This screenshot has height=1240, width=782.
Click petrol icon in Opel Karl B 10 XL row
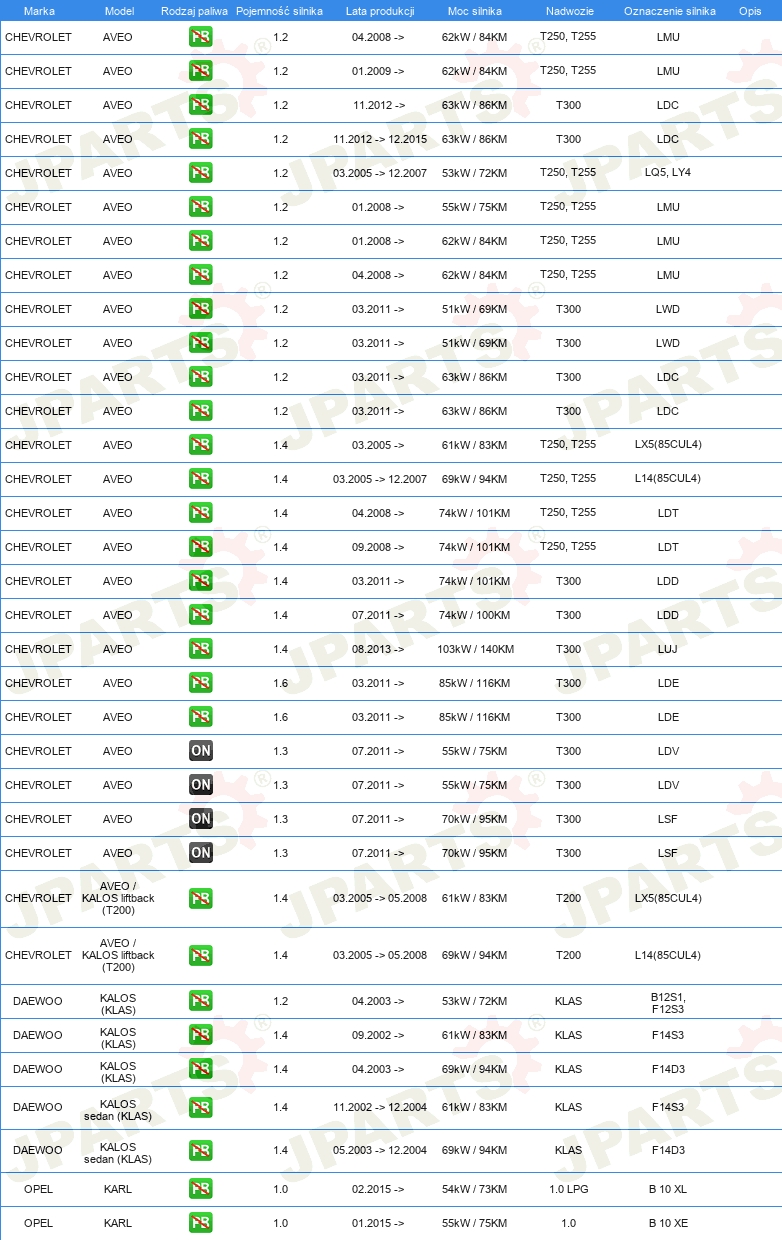pyautogui.click(x=201, y=1189)
